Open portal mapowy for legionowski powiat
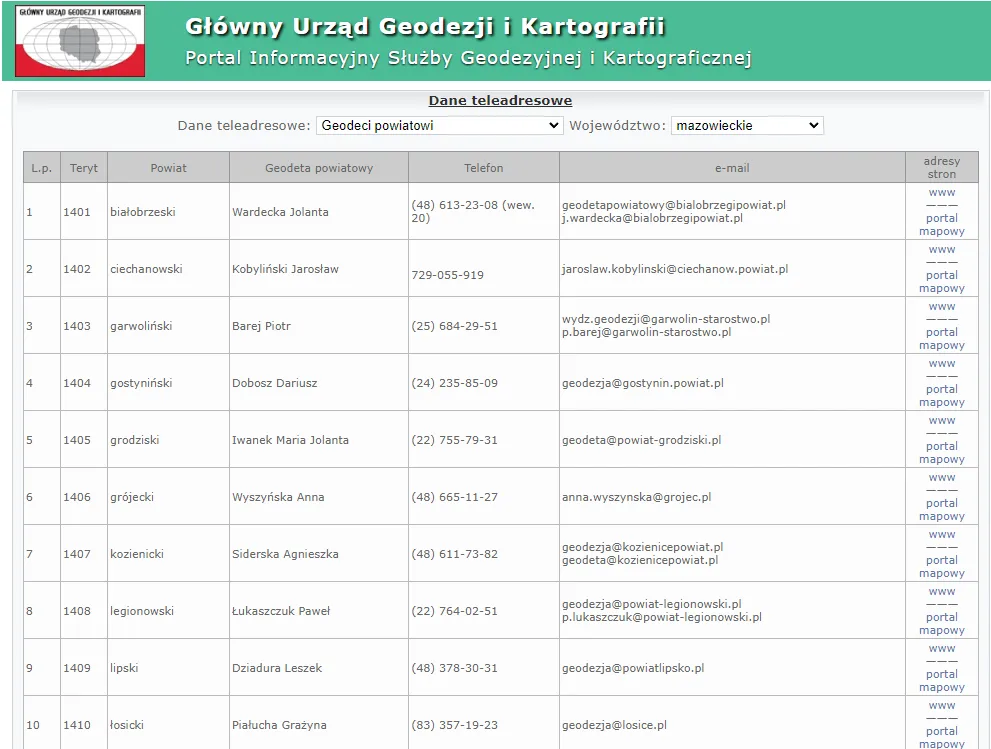 coord(942,623)
